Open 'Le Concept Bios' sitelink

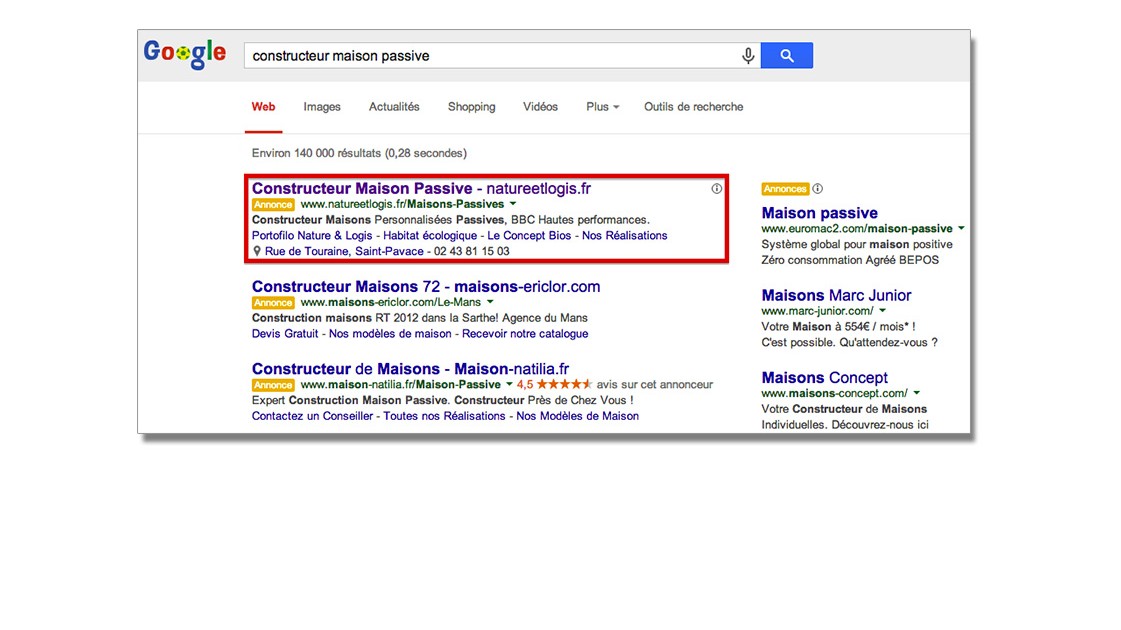pos(529,235)
